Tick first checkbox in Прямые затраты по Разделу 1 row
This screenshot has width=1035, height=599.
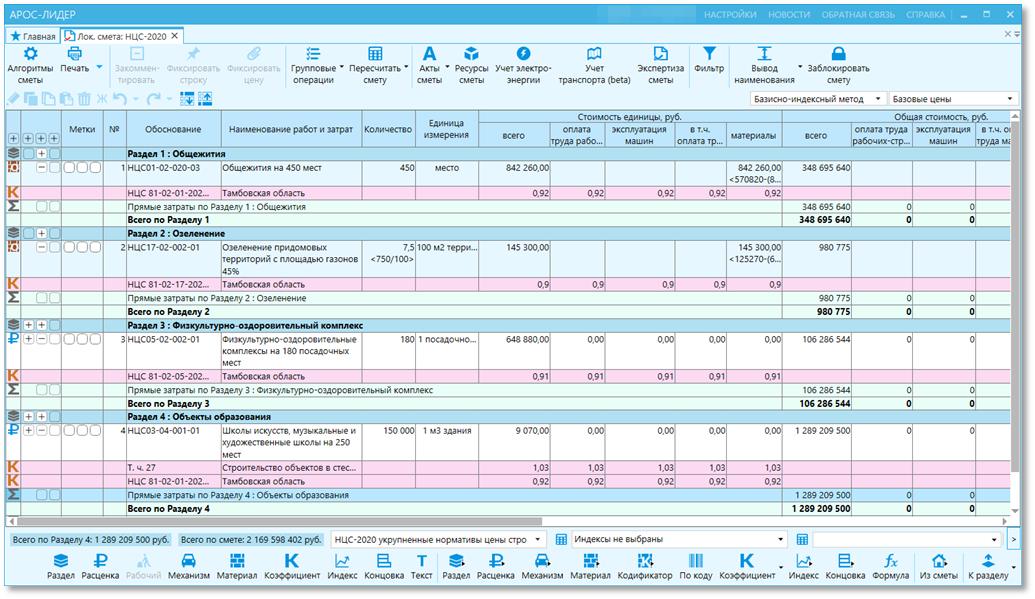coord(42,207)
